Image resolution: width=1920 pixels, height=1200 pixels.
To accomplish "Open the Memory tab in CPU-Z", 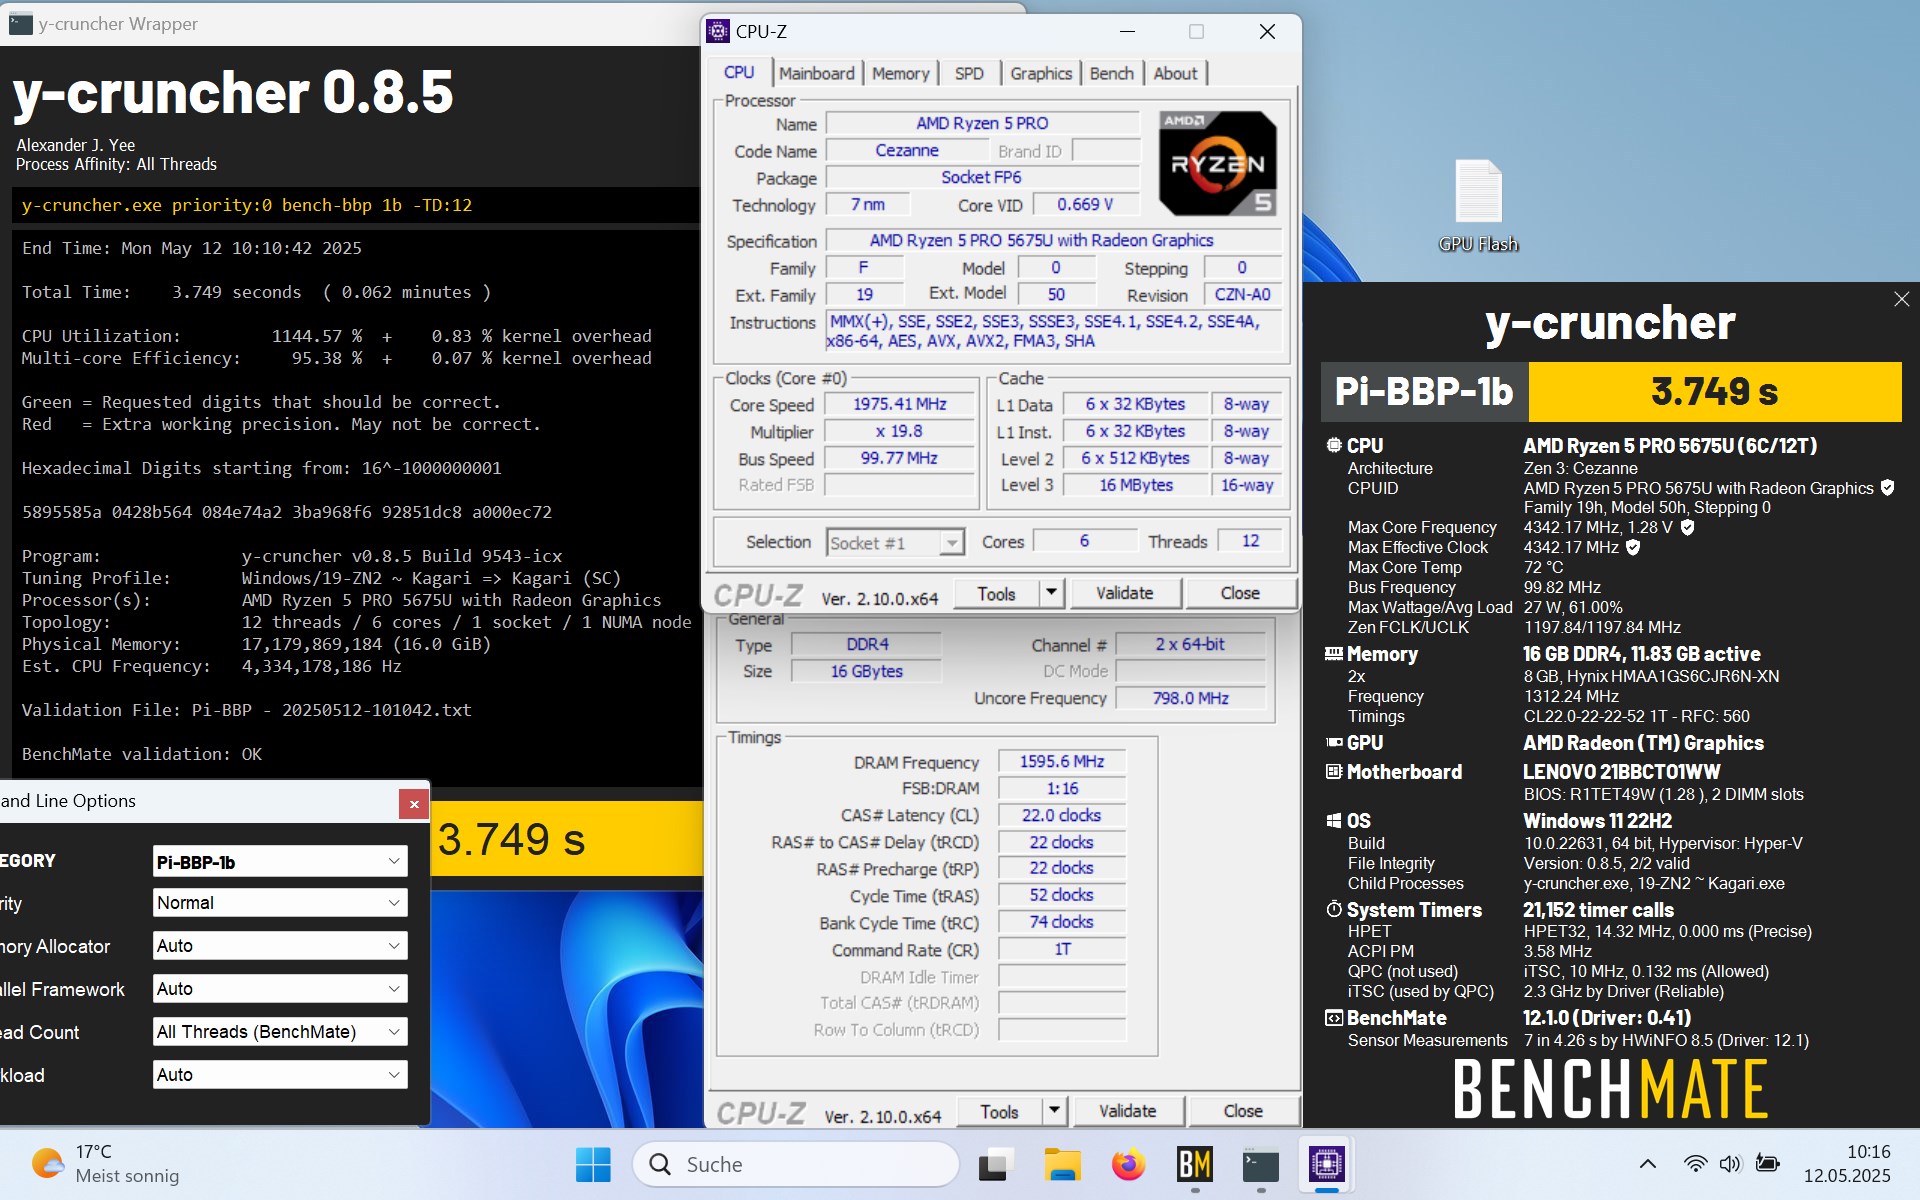I will [x=901, y=73].
